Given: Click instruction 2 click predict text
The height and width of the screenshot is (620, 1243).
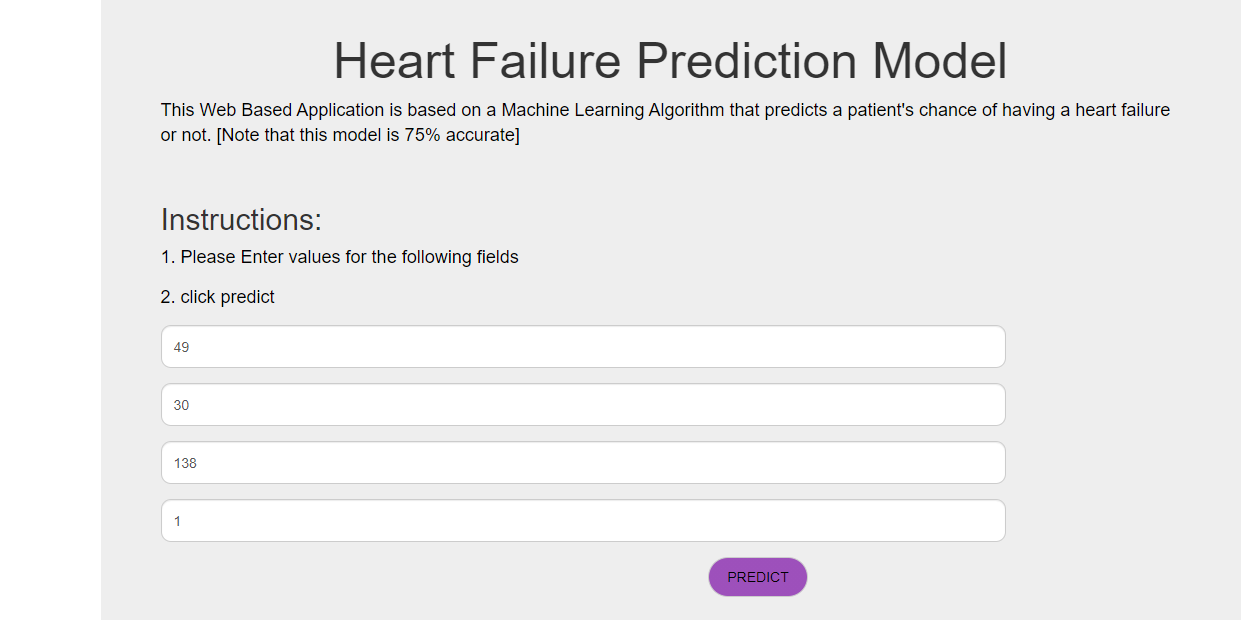Looking at the screenshot, I should coord(218,297).
